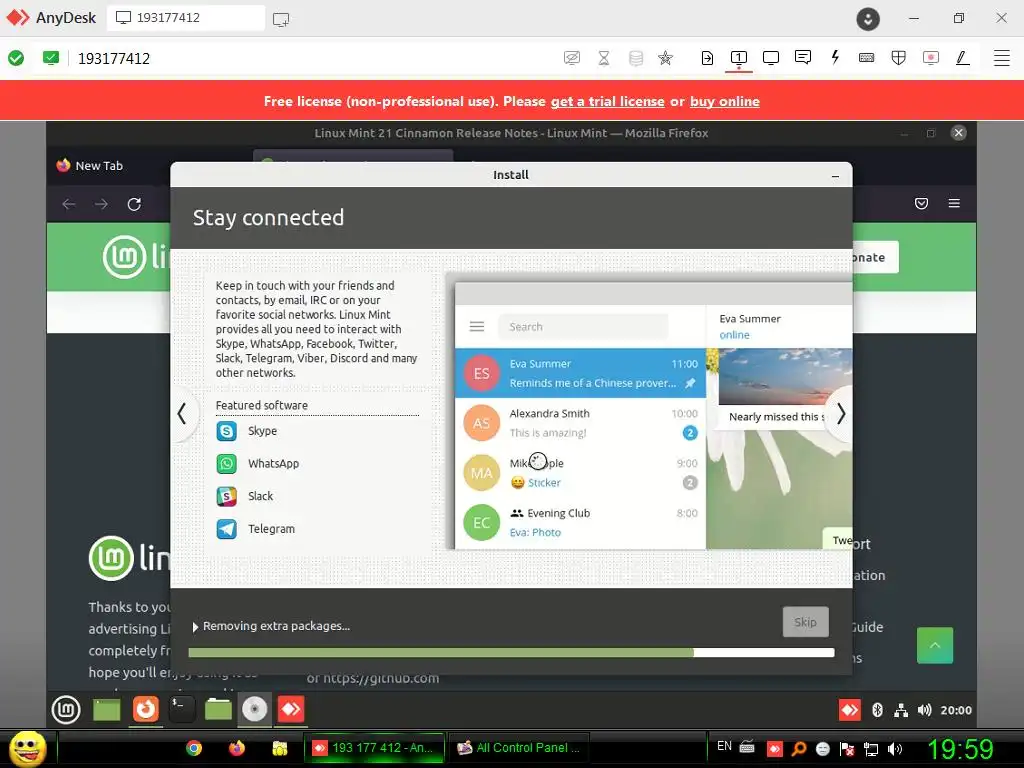The width and height of the screenshot is (1024, 768).
Task: Click the AnyDesk task button in Mint panel
Action: [x=291, y=709]
